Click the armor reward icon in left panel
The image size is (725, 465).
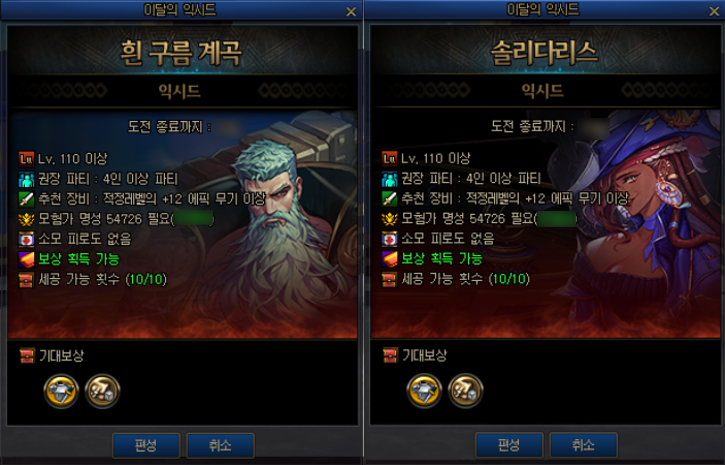61,391
